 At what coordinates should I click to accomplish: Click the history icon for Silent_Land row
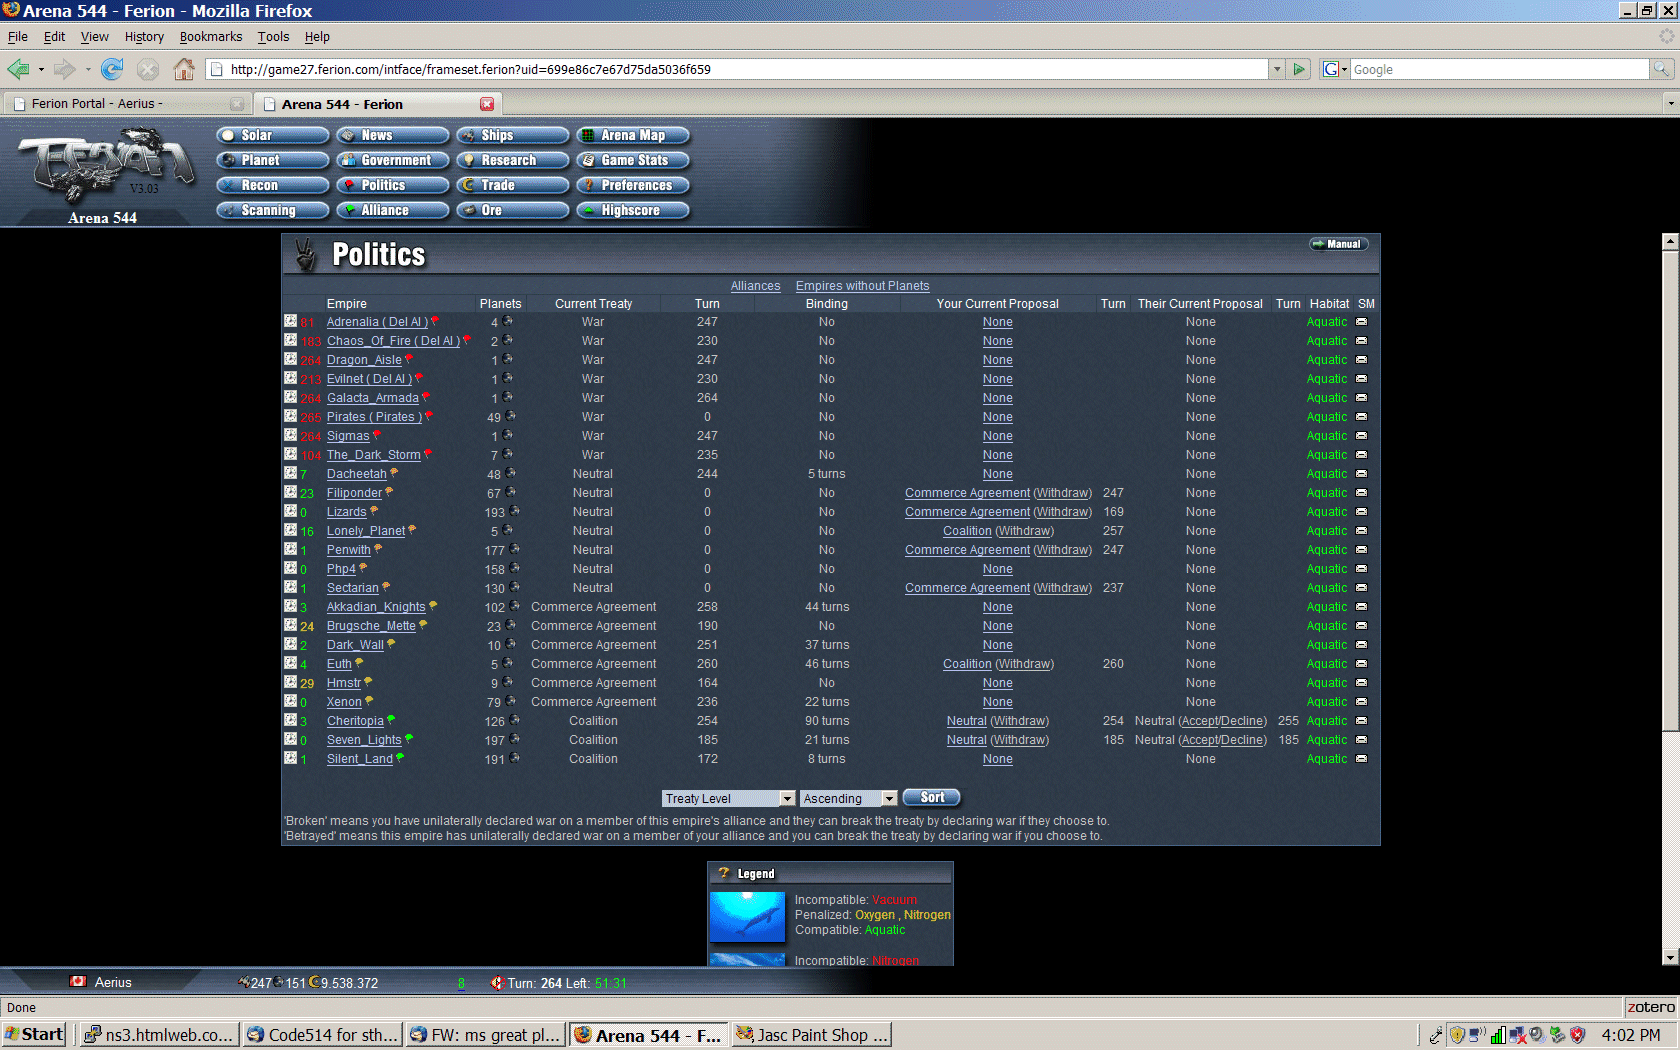290,758
